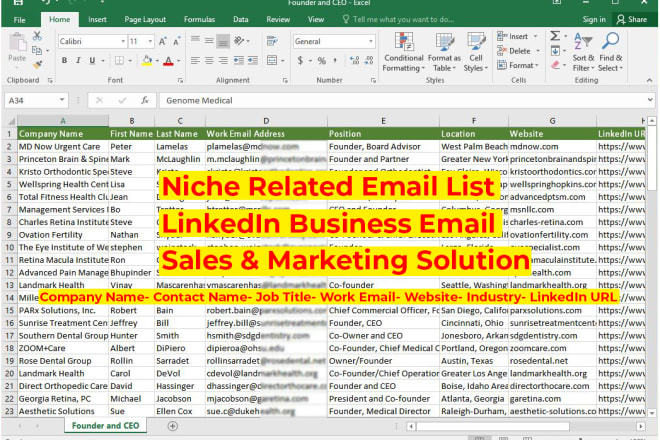Click the Format Painter brush icon

pyautogui.click(x=37, y=64)
